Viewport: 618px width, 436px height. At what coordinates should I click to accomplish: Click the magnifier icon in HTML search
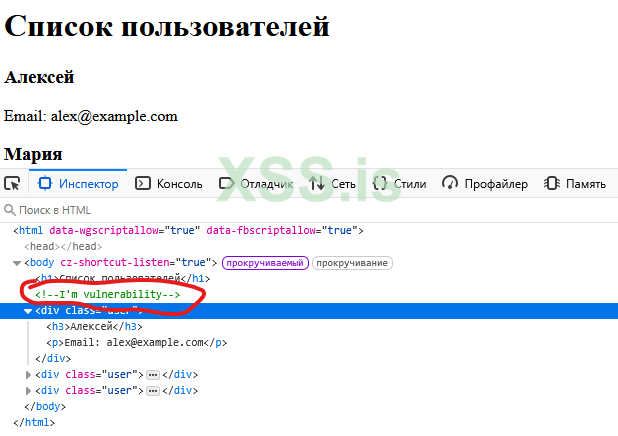point(9,210)
